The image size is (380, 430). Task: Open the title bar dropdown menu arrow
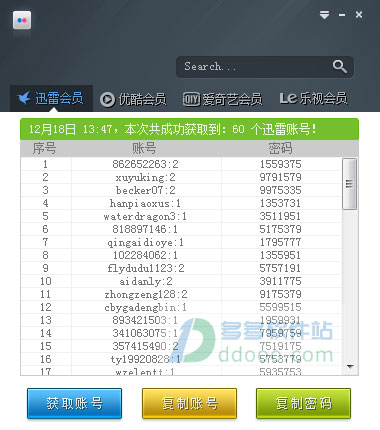point(324,15)
